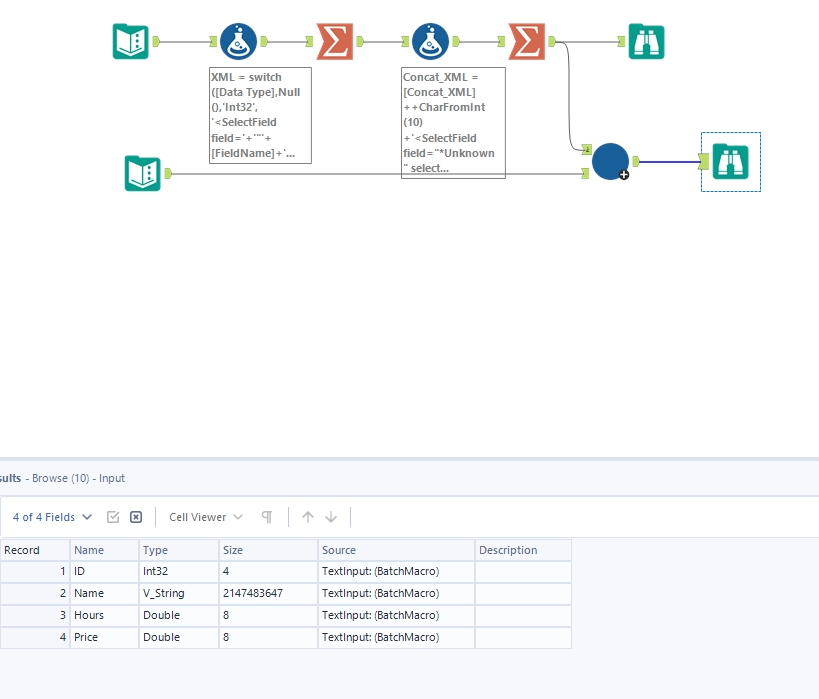The width and height of the screenshot is (819, 699).
Task: Click the top-right Browse tool
Action: 645,41
